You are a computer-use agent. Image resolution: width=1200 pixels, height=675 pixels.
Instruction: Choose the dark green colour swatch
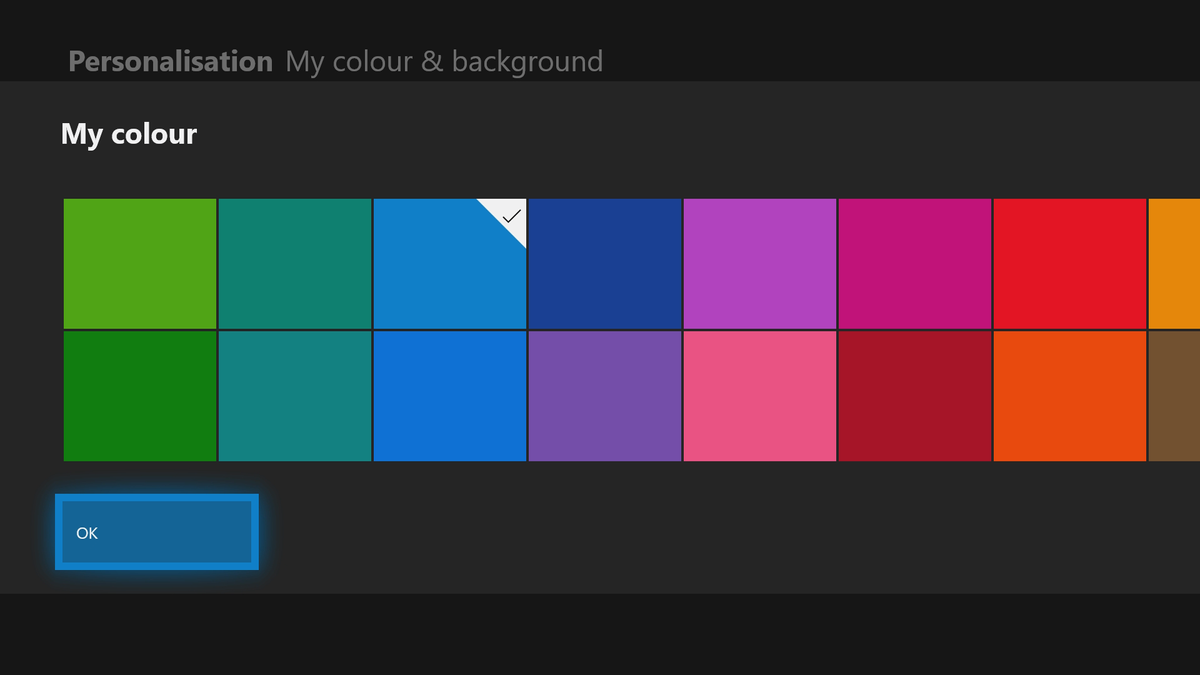pyautogui.click(x=140, y=396)
